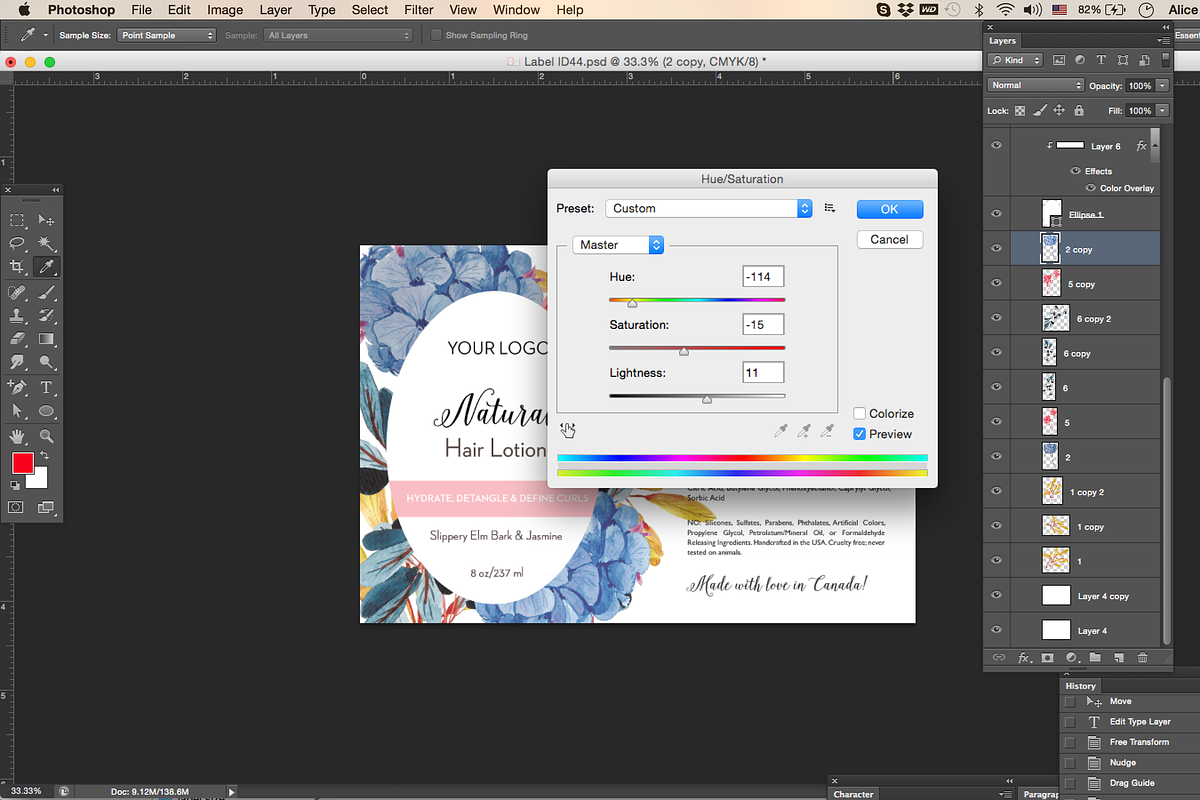The width and height of the screenshot is (1200, 800).
Task: Select the Rectangular Marquee tool
Action: point(17,221)
